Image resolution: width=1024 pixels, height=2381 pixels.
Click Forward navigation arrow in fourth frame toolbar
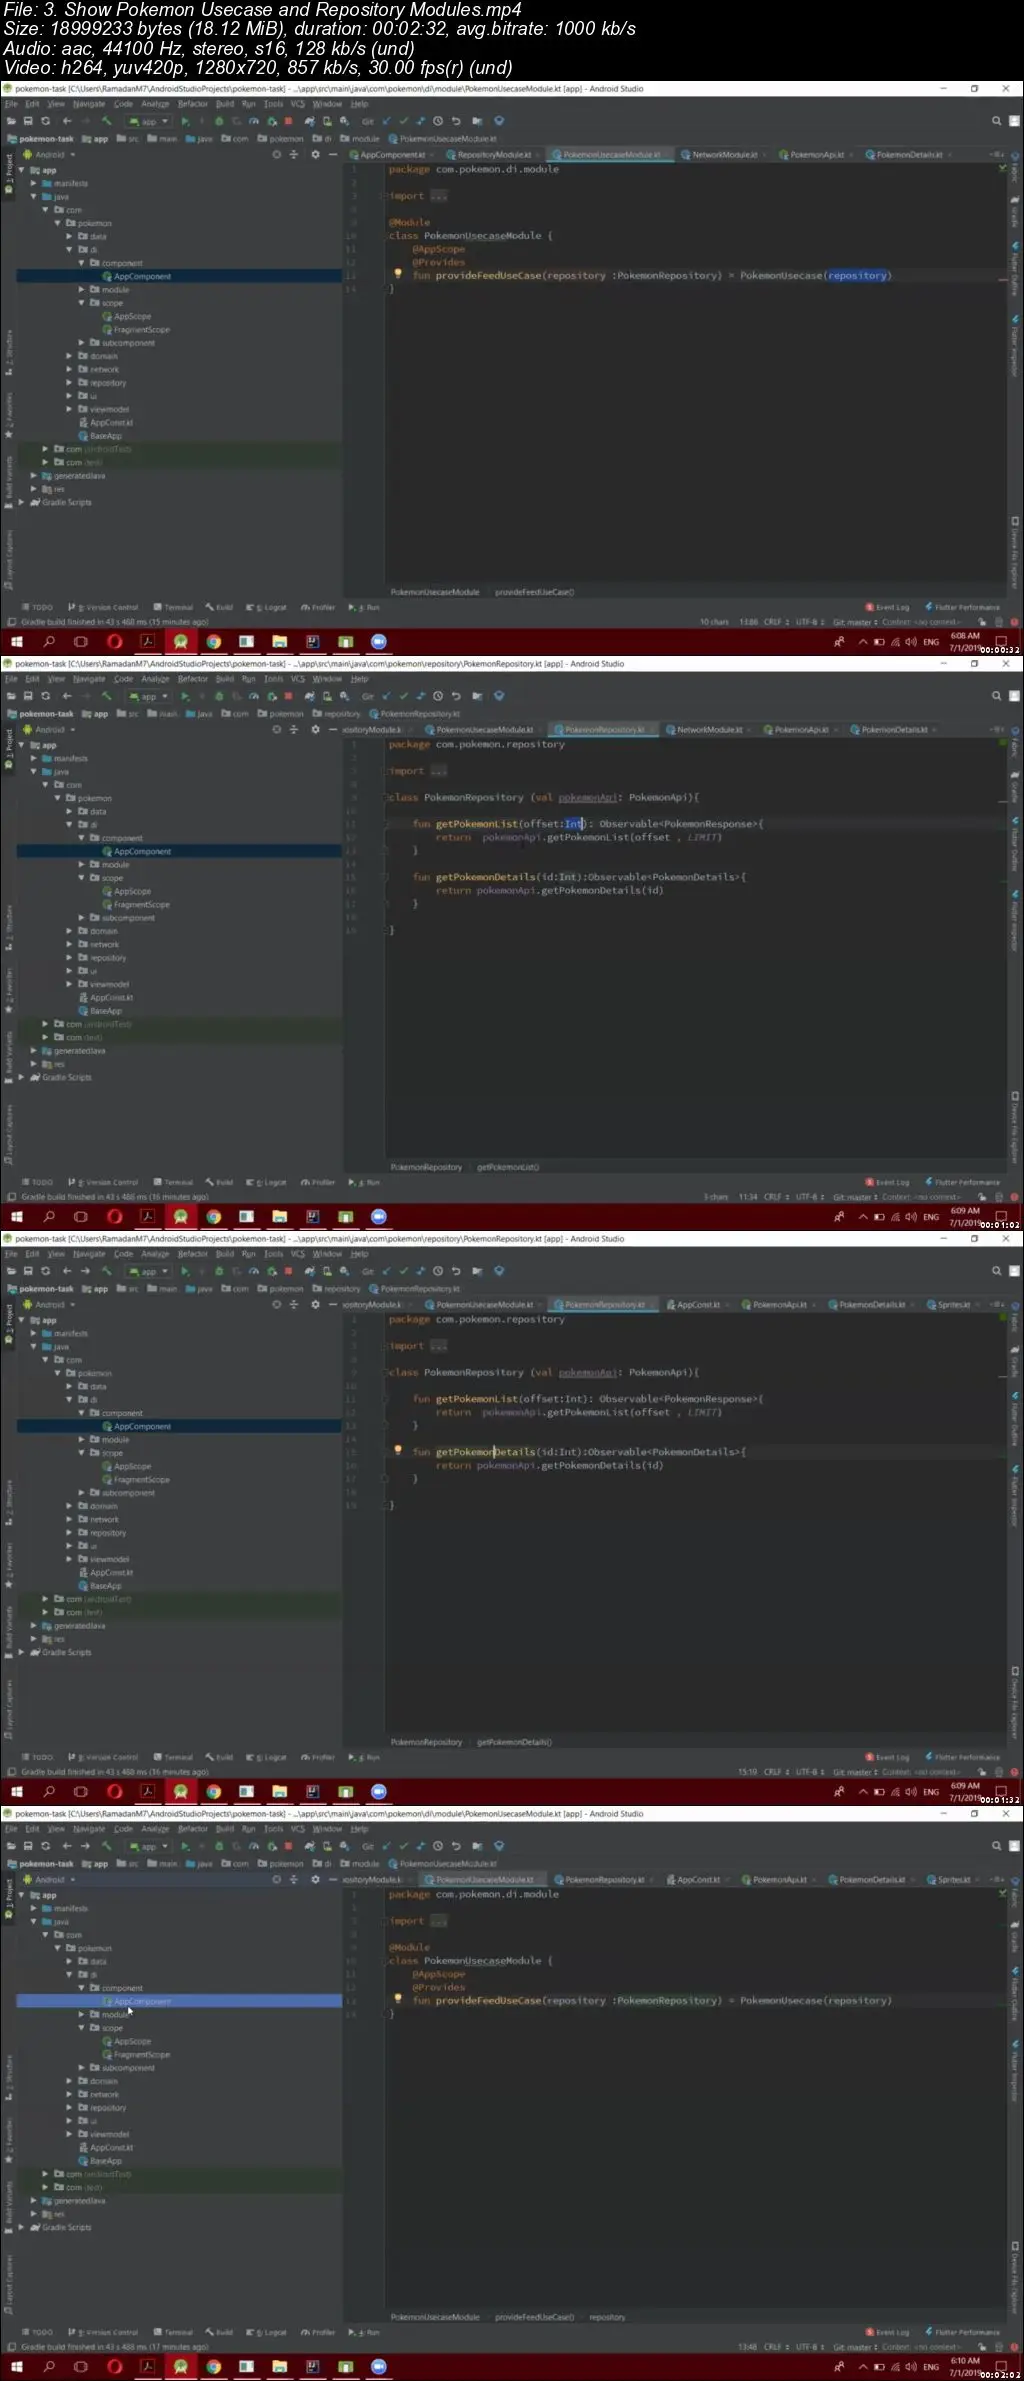(85, 1846)
